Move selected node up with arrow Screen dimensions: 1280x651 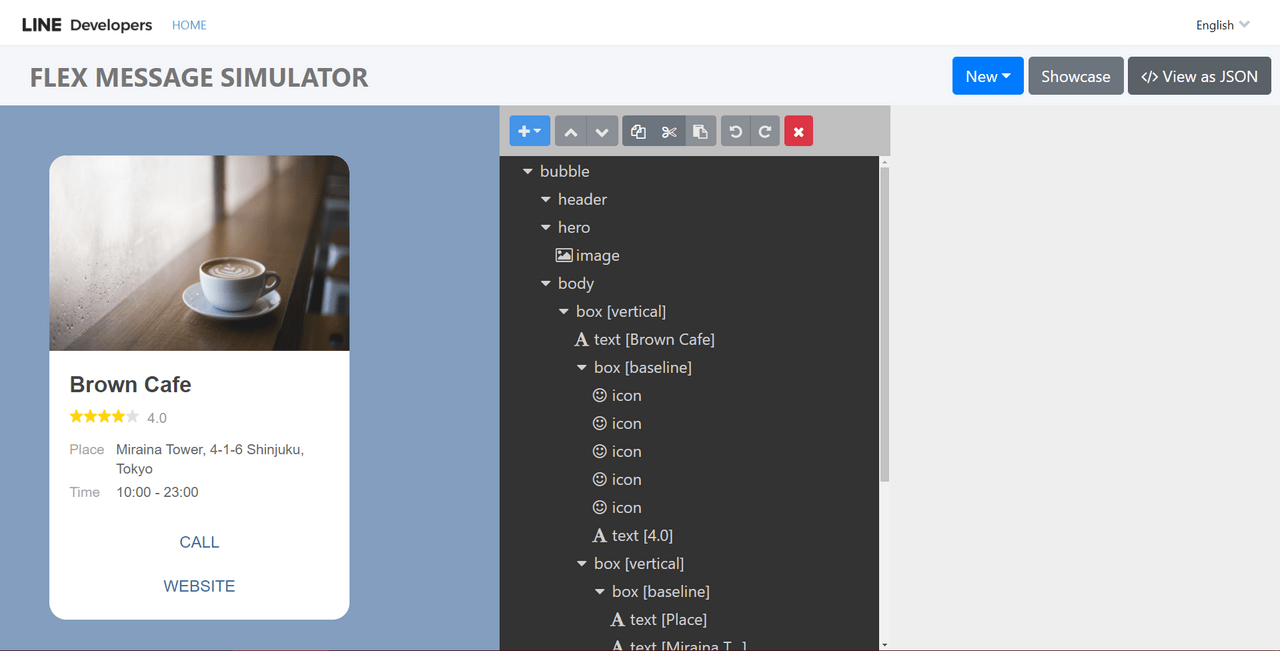coord(570,131)
